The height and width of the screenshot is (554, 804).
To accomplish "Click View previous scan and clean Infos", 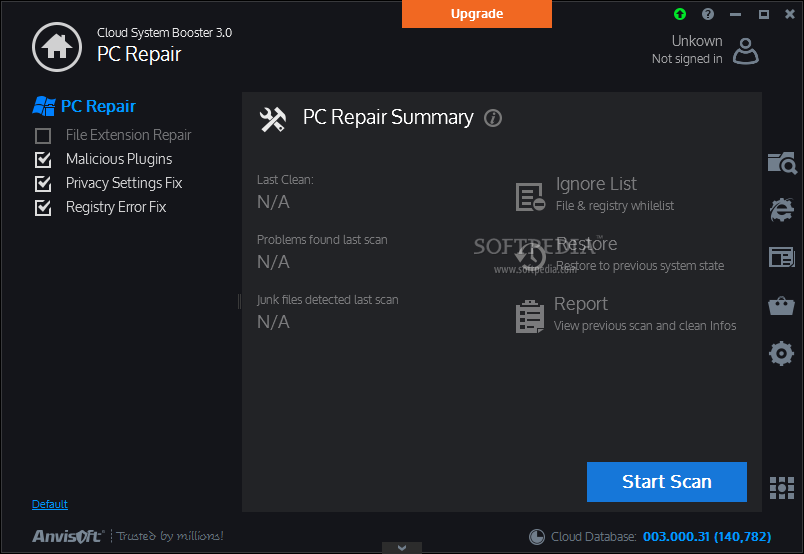I will (645, 326).
